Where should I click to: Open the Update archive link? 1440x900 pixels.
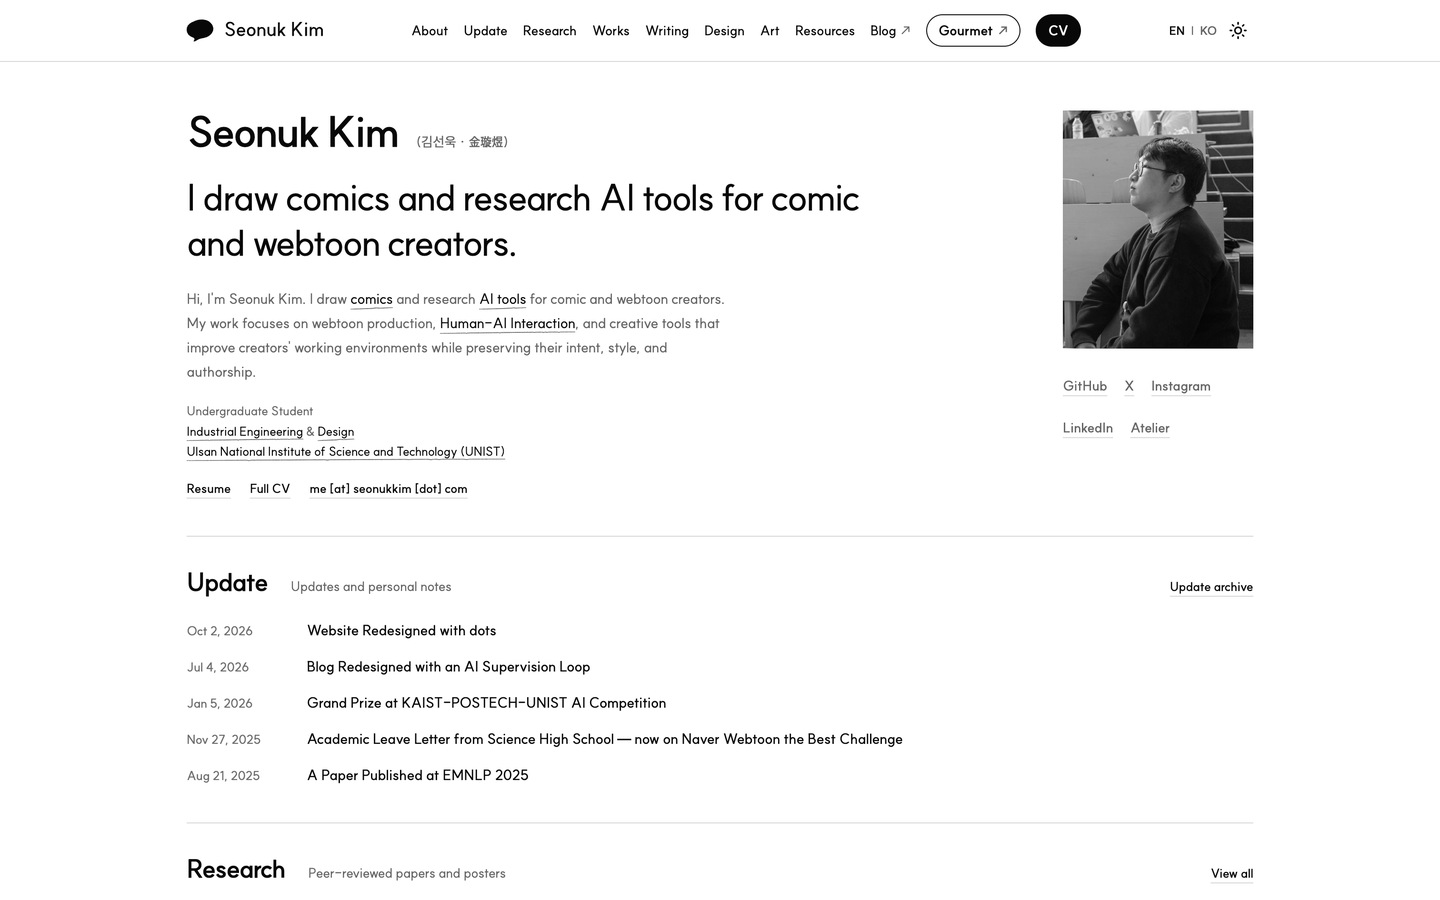tap(1211, 587)
